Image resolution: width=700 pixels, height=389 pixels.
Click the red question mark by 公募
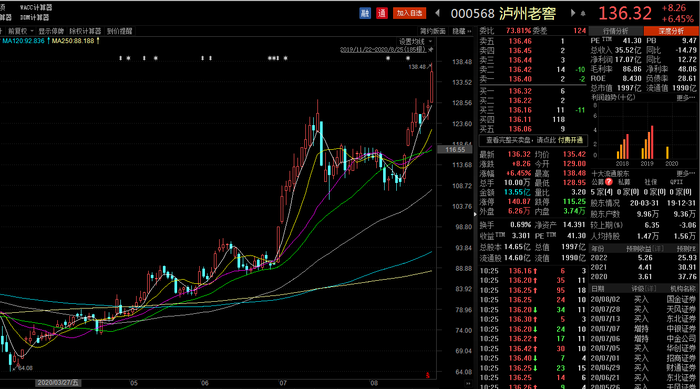pyautogui.click(x=608, y=182)
